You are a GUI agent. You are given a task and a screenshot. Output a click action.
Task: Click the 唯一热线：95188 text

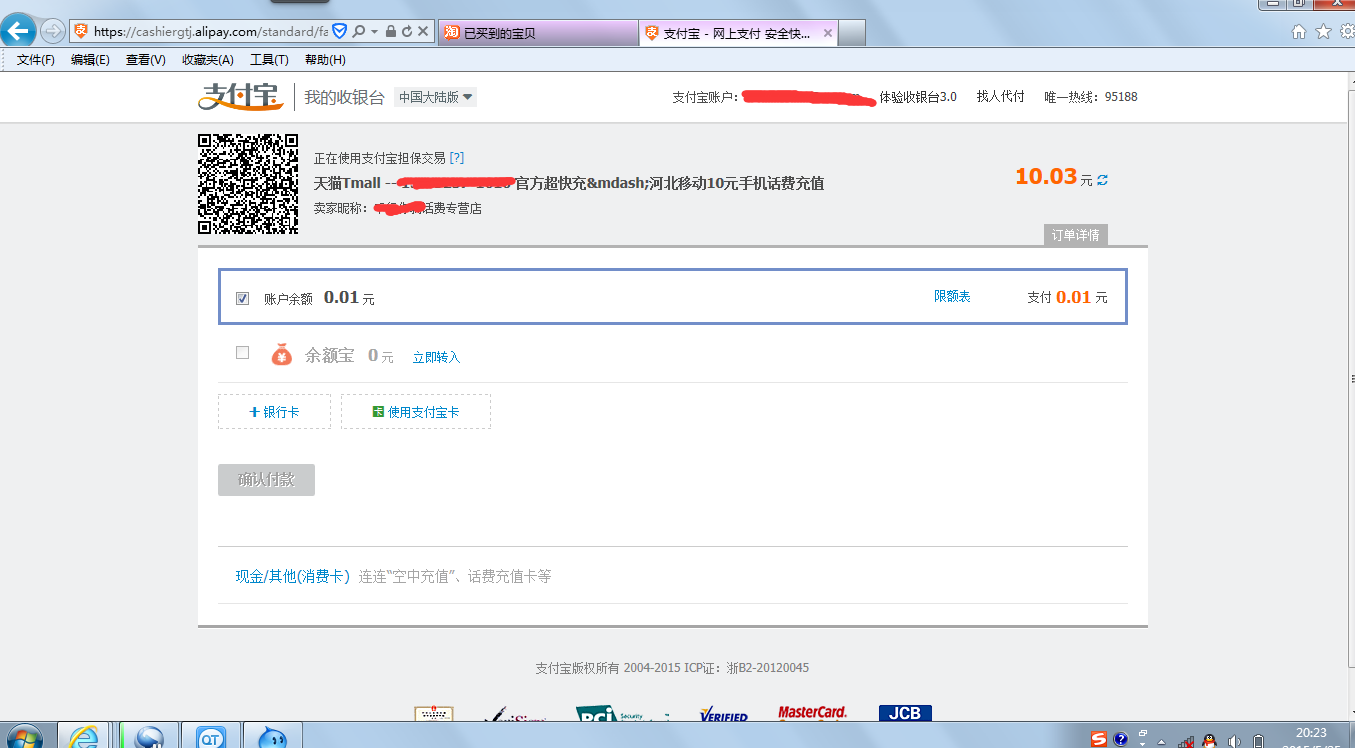(1091, 97)
